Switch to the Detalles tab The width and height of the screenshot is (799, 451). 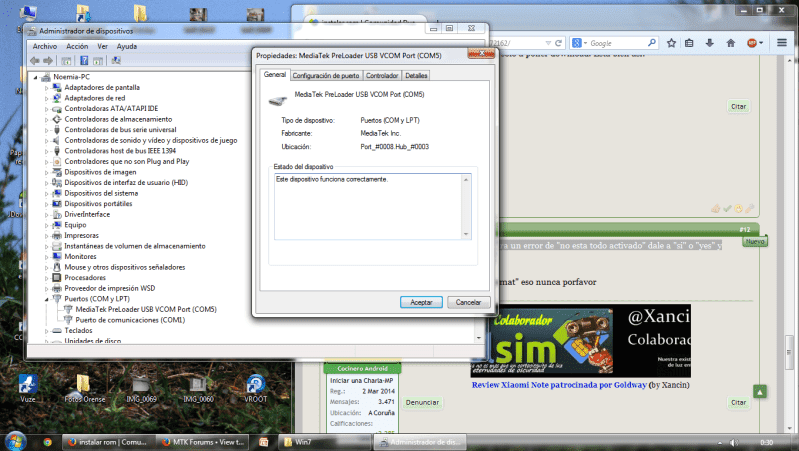416,75
